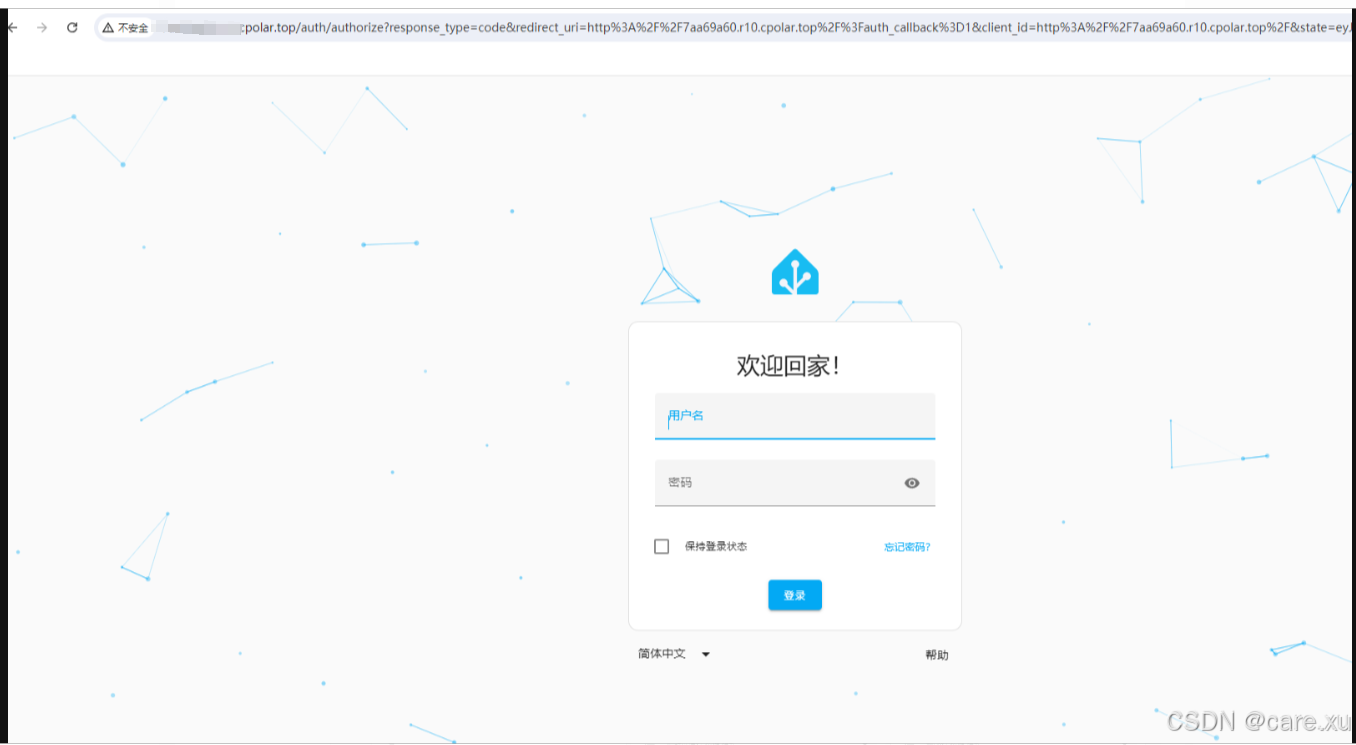Click the 保持登录状态 label text
The image size is (1356, 745).
pyautogui.click(x=716, y=547)
